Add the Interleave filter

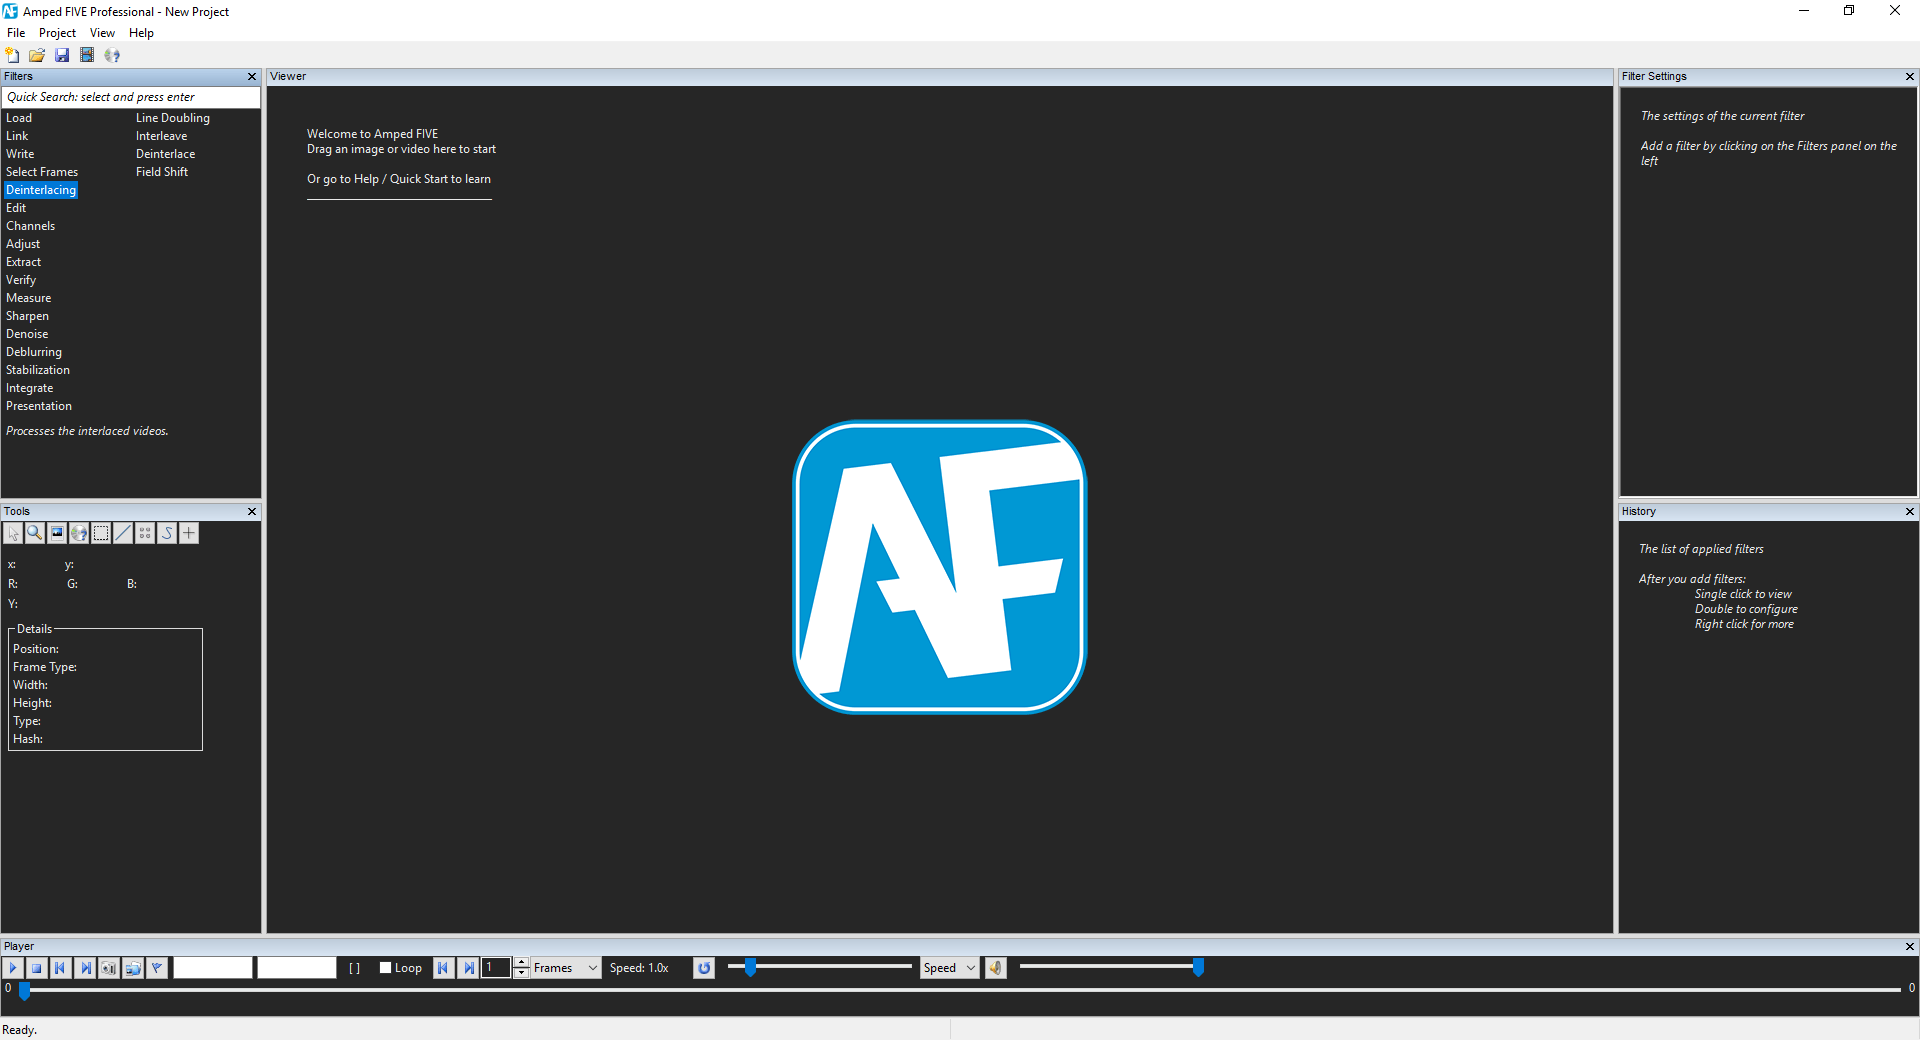tap(162, 136)
